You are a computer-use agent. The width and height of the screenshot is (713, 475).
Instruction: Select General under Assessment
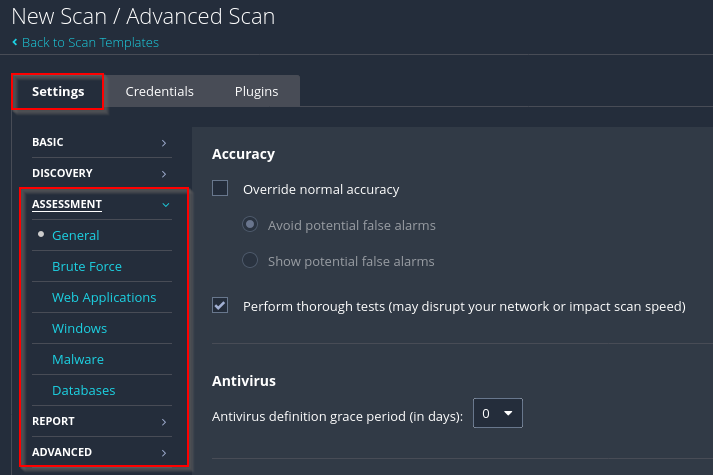[x=76, y=236]
